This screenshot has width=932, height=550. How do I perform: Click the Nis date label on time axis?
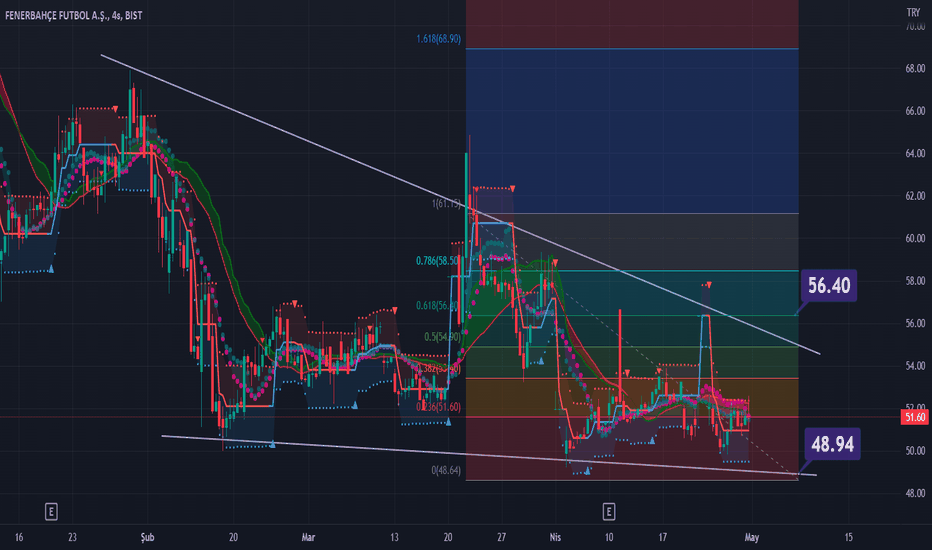(x=555, y=538)
